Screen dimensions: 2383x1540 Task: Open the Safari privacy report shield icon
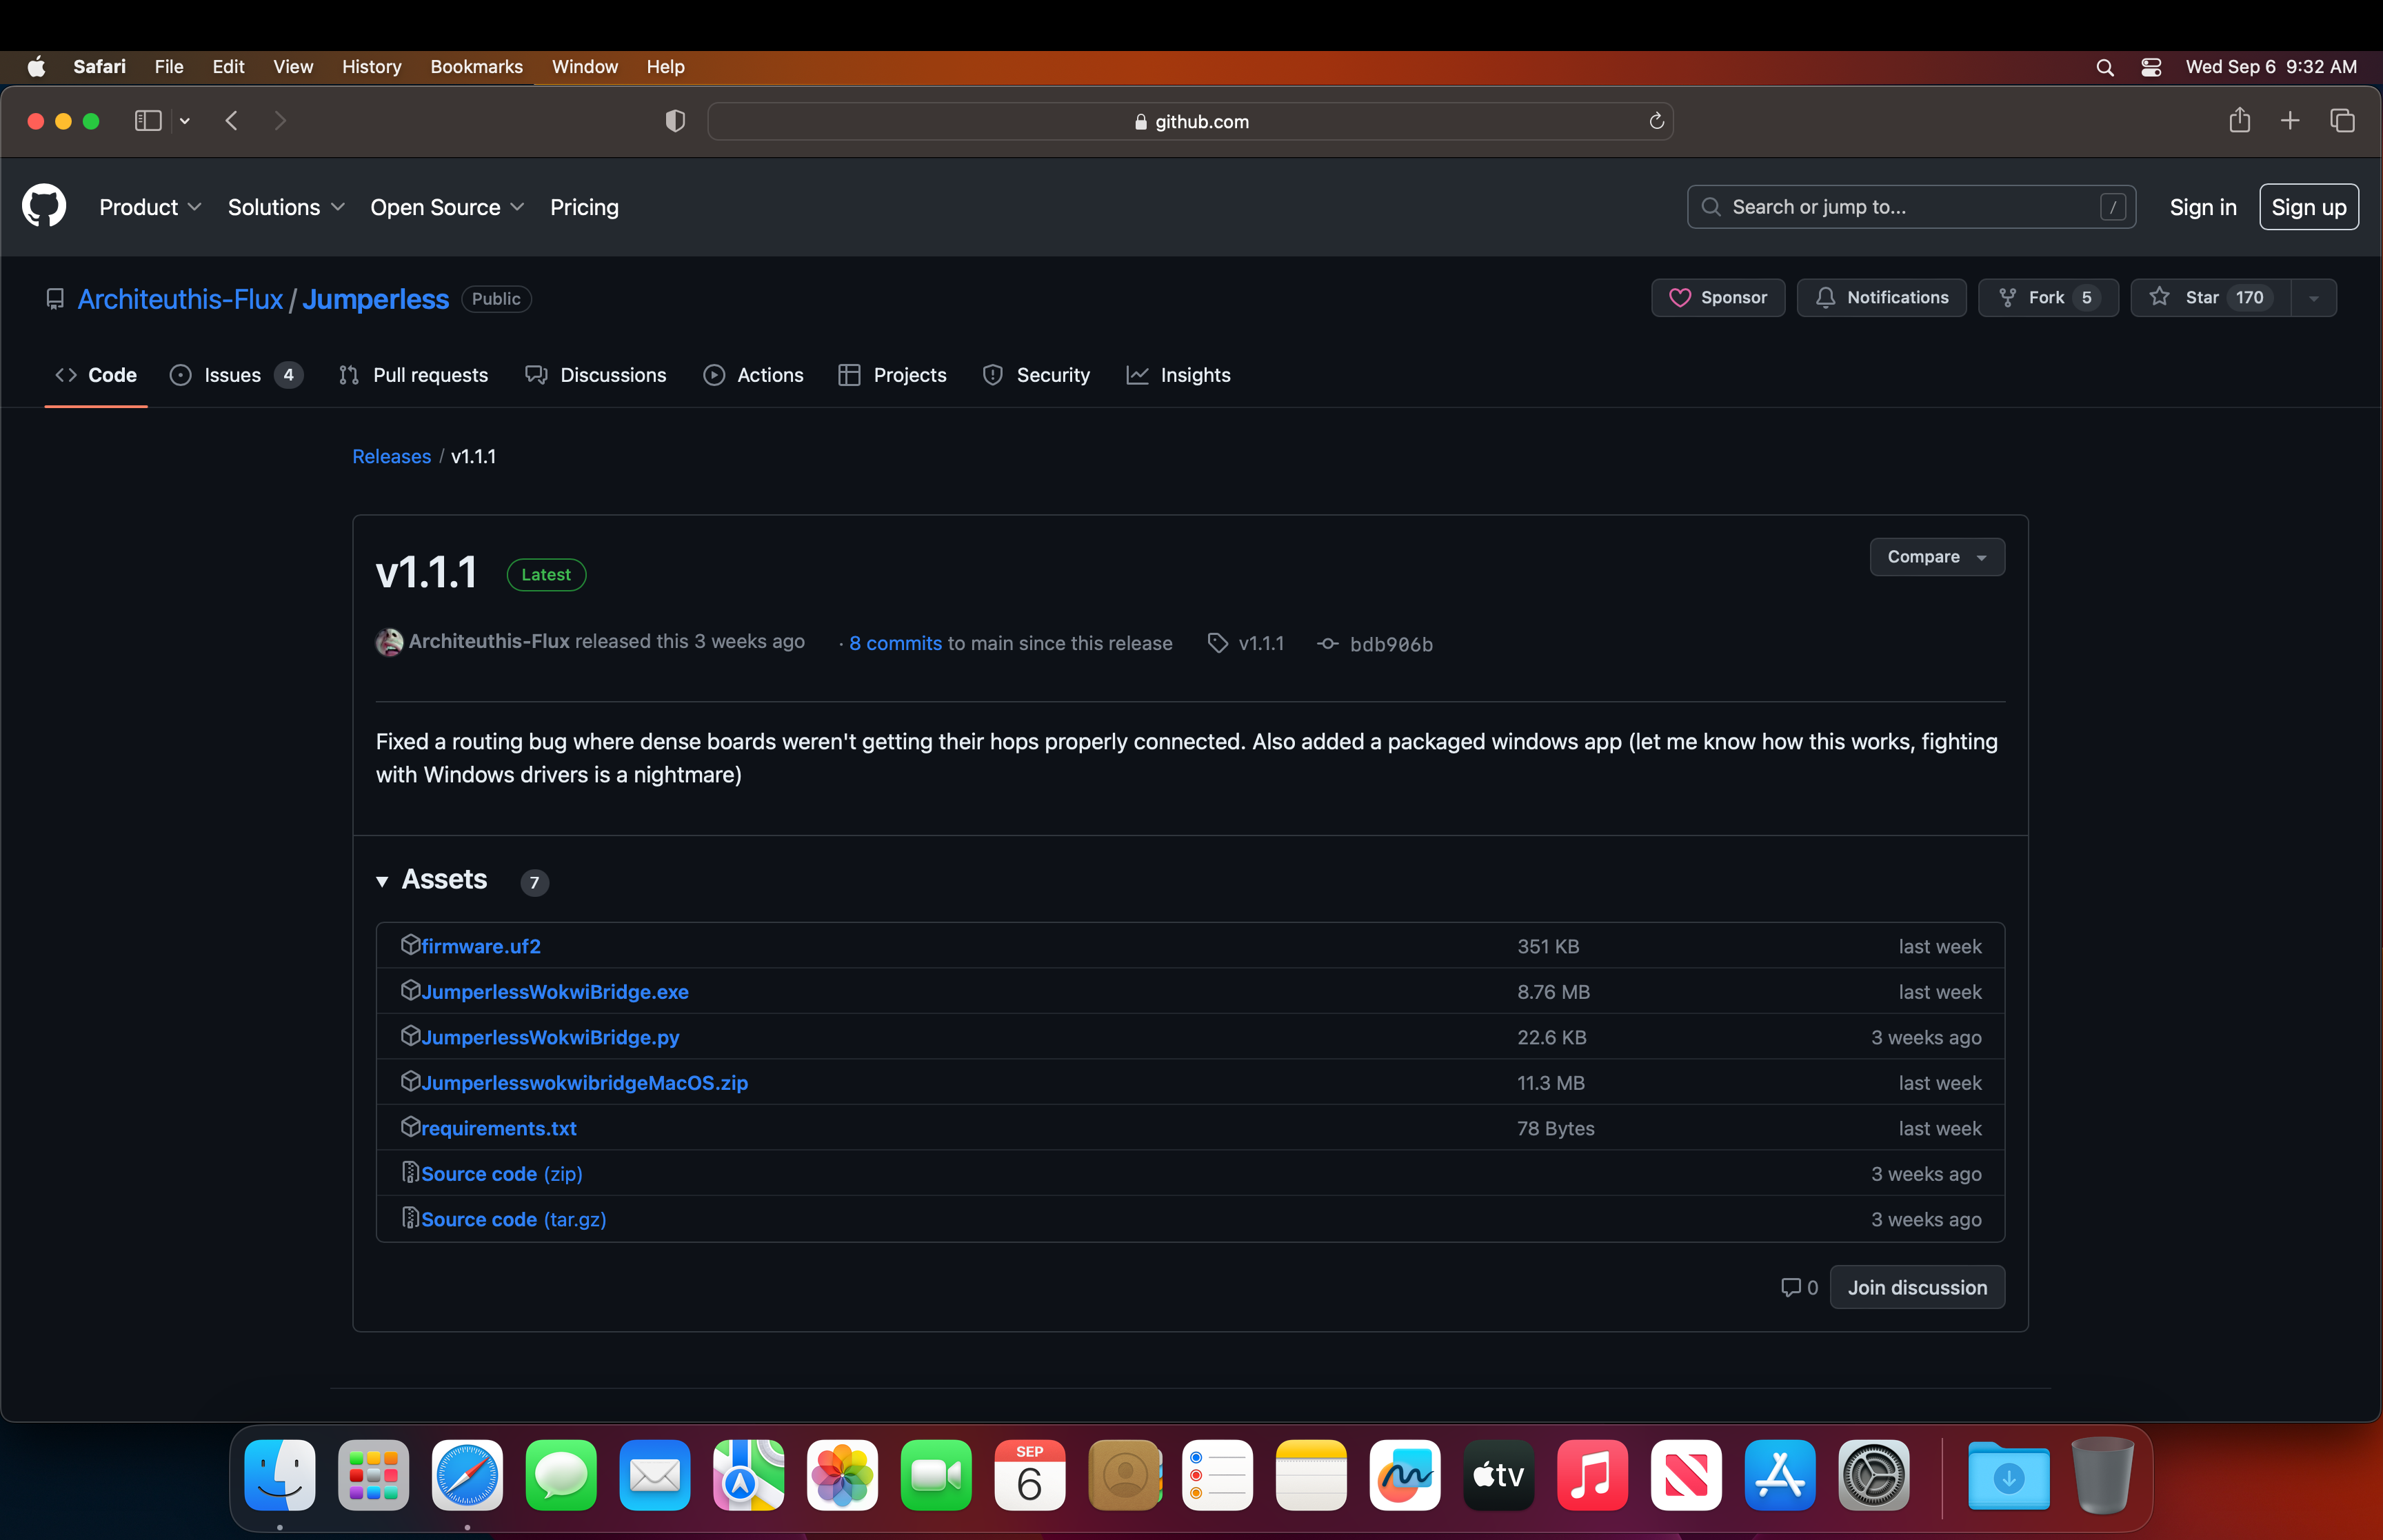pyautogui.click(x=675, y=121)
